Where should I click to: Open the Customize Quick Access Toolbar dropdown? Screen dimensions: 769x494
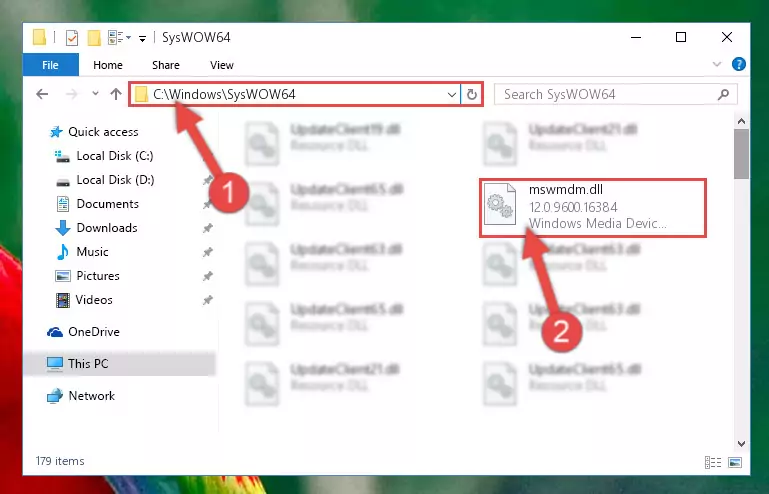(x=142, y=38)
